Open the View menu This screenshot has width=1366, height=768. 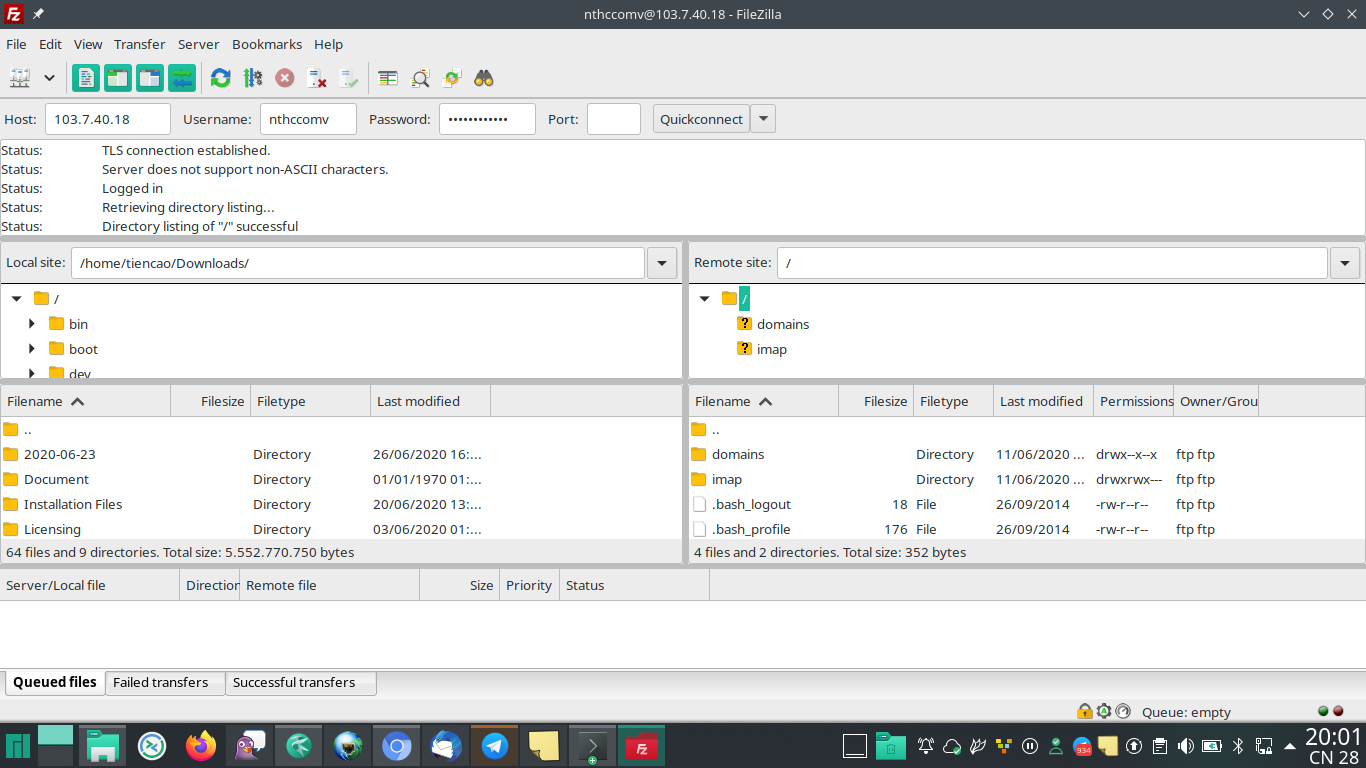pyautogui.click(x=88, y=44)
